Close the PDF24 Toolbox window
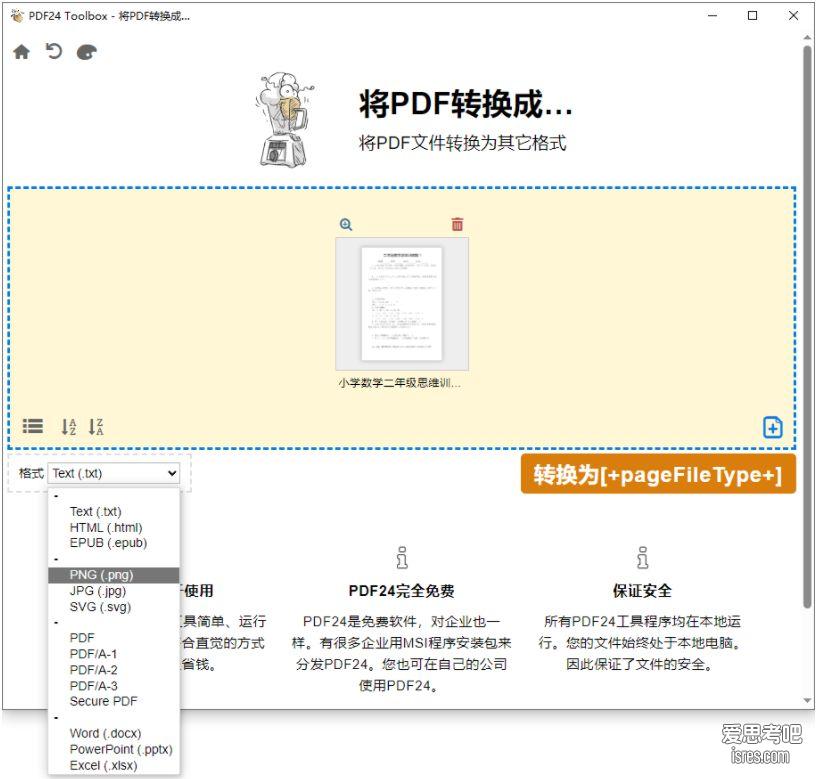 click(x=793, y=16)
